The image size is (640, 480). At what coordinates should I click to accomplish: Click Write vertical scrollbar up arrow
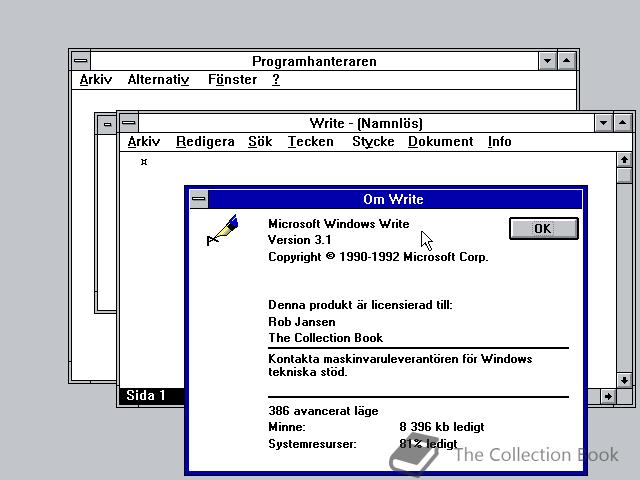click(624, 160)
